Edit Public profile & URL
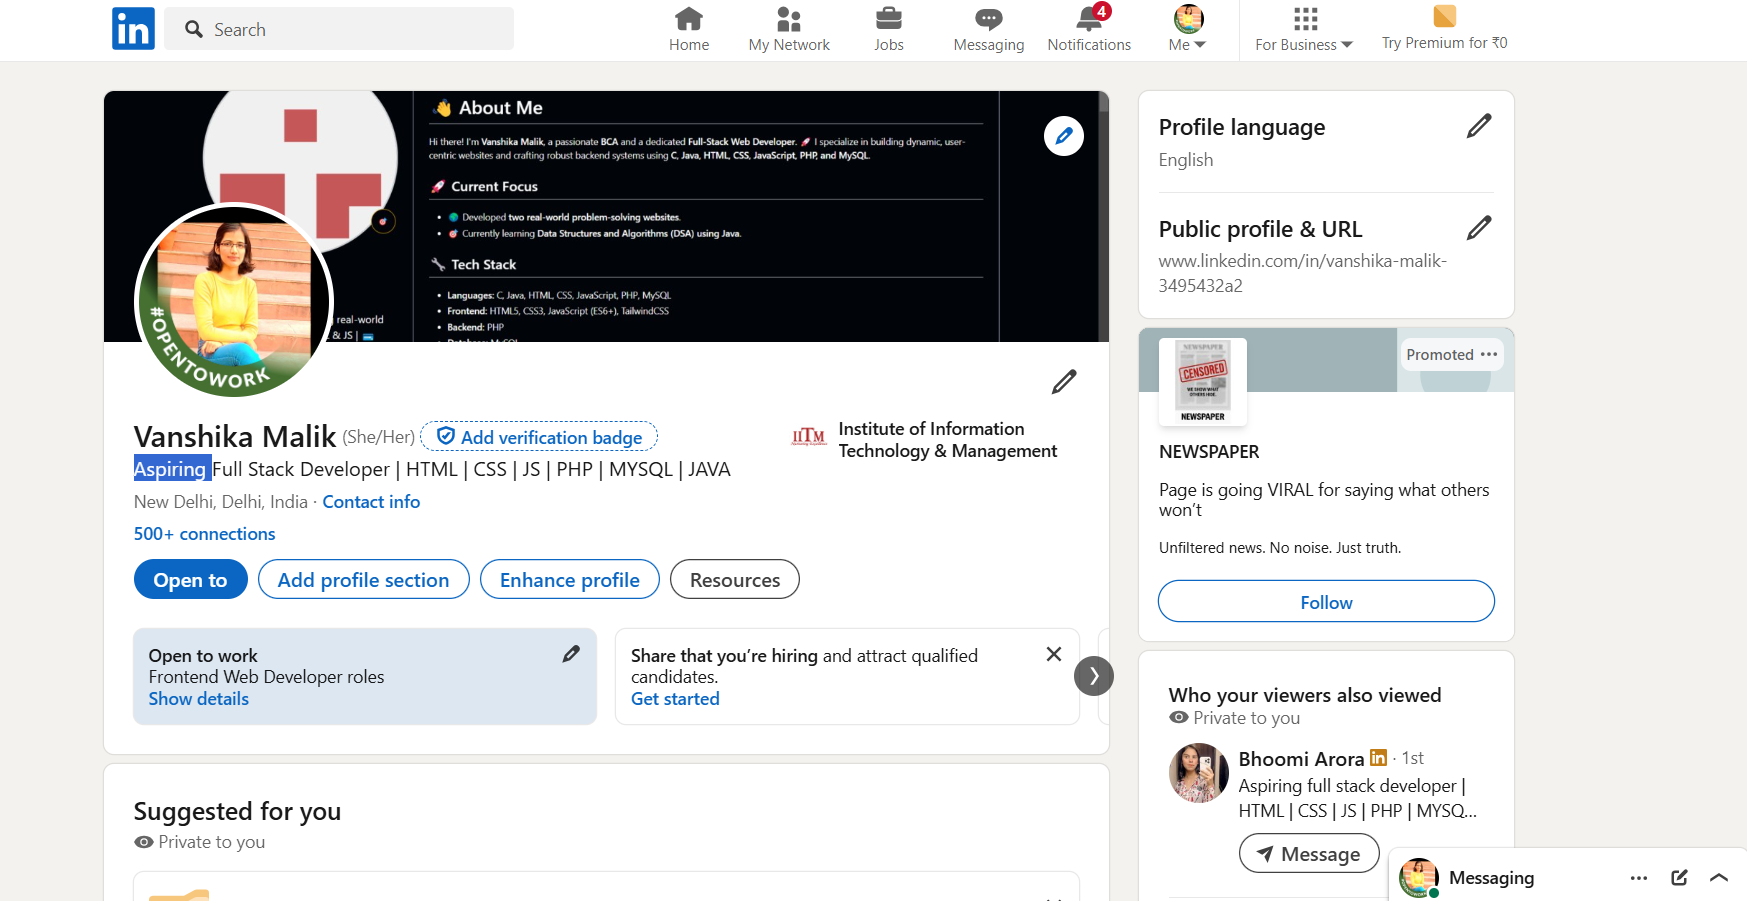1747x901 pixels. pyautogui.click(x=1479, y=228)
